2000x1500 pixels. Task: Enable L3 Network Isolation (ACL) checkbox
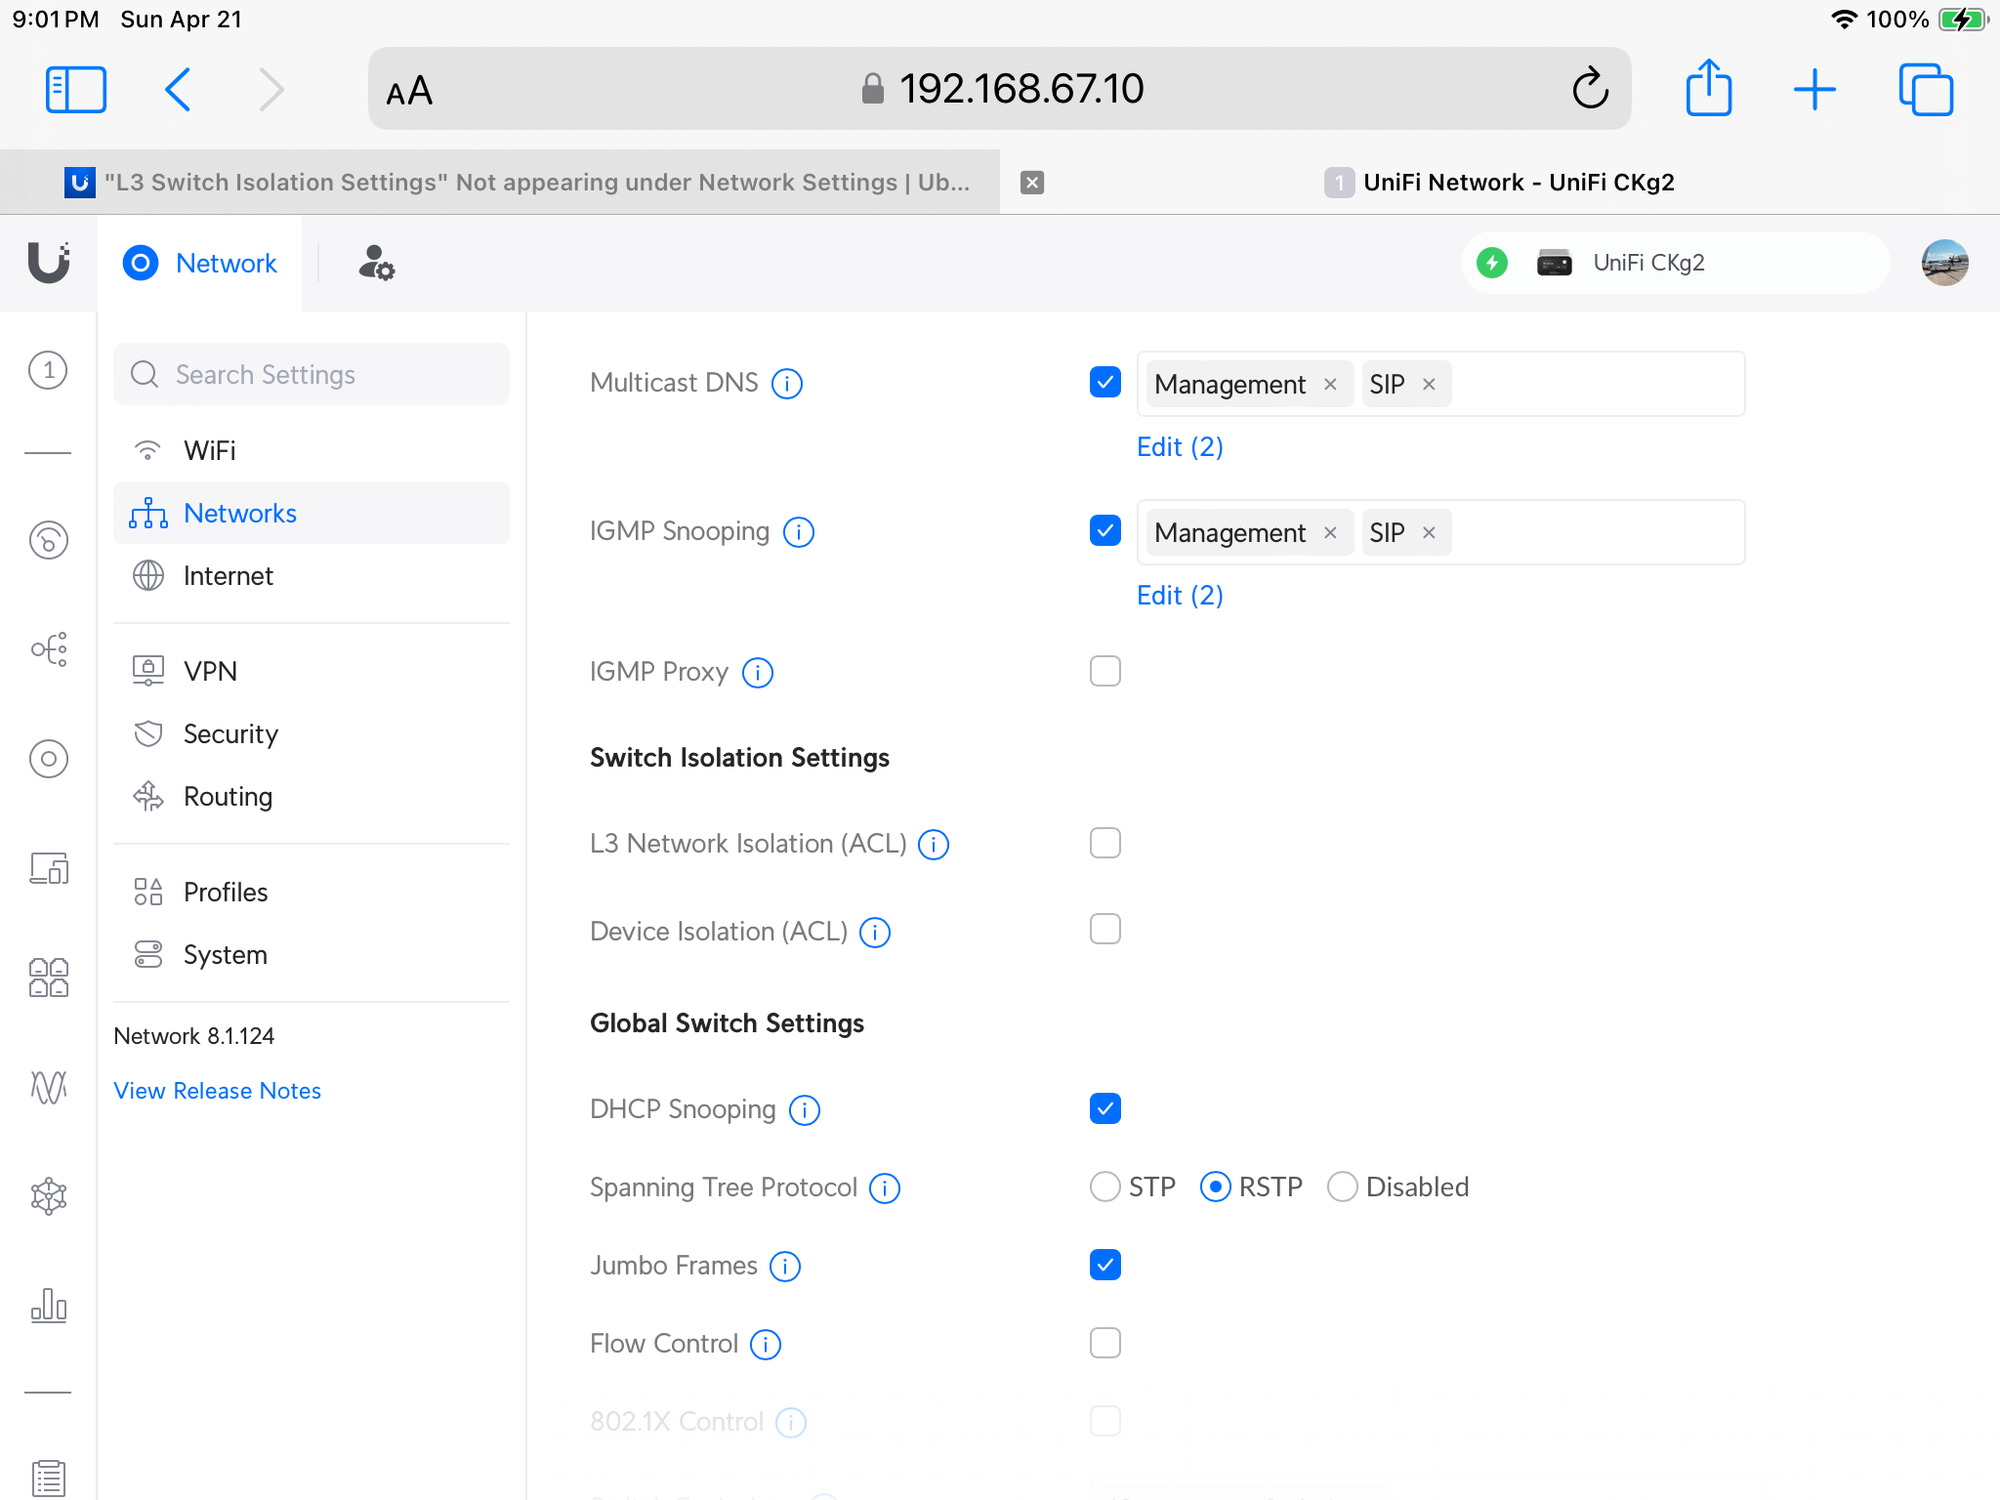click(1105, 843)
